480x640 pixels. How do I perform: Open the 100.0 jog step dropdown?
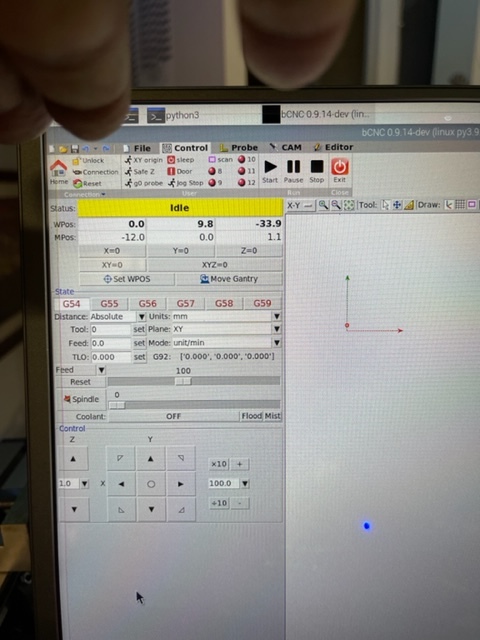[x=244, y=484]
